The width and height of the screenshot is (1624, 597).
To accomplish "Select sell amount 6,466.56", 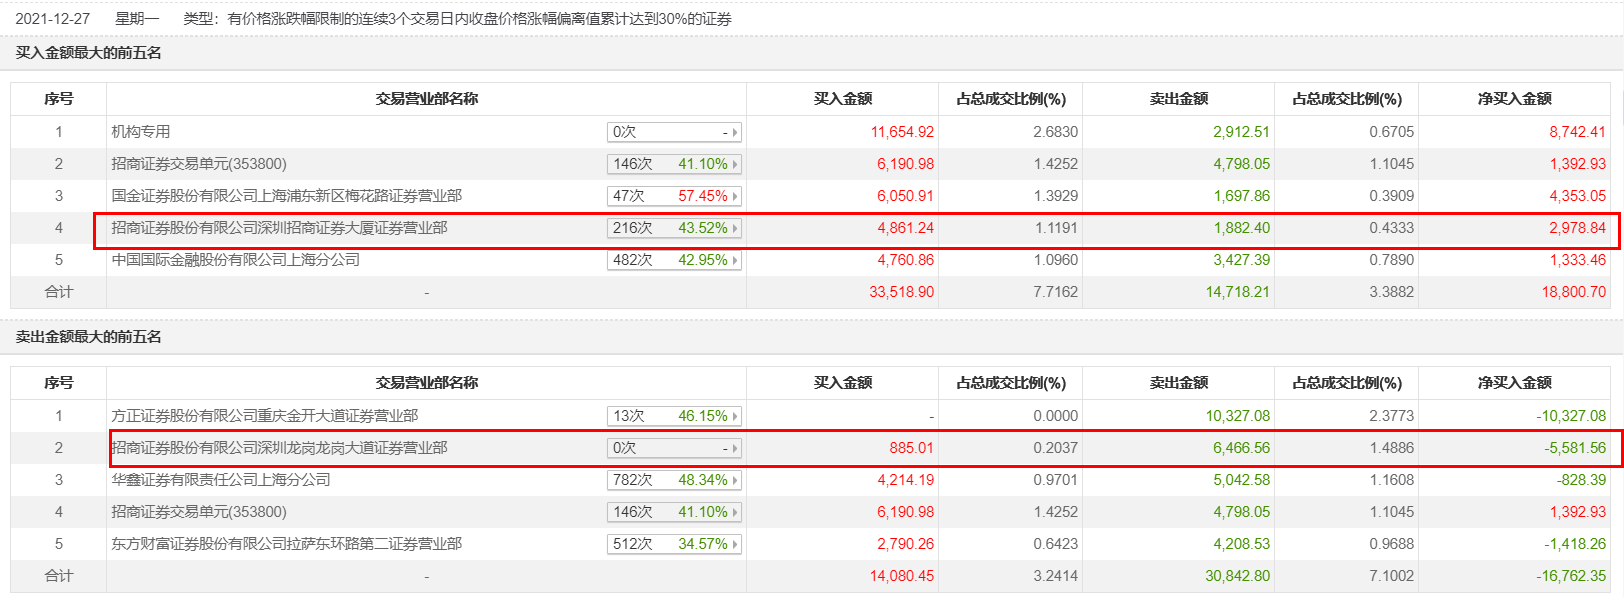I will coord(1242,448).
